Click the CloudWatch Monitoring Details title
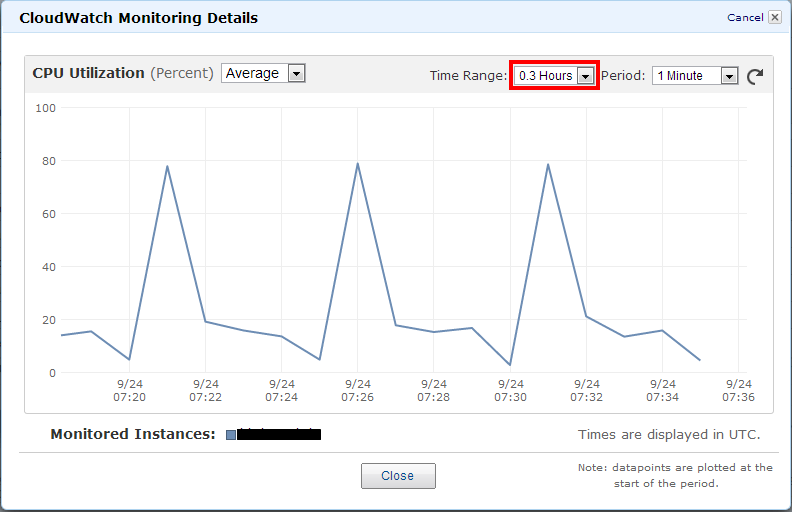Viewport: 792px width, 512px height. (x=138, y=18)
